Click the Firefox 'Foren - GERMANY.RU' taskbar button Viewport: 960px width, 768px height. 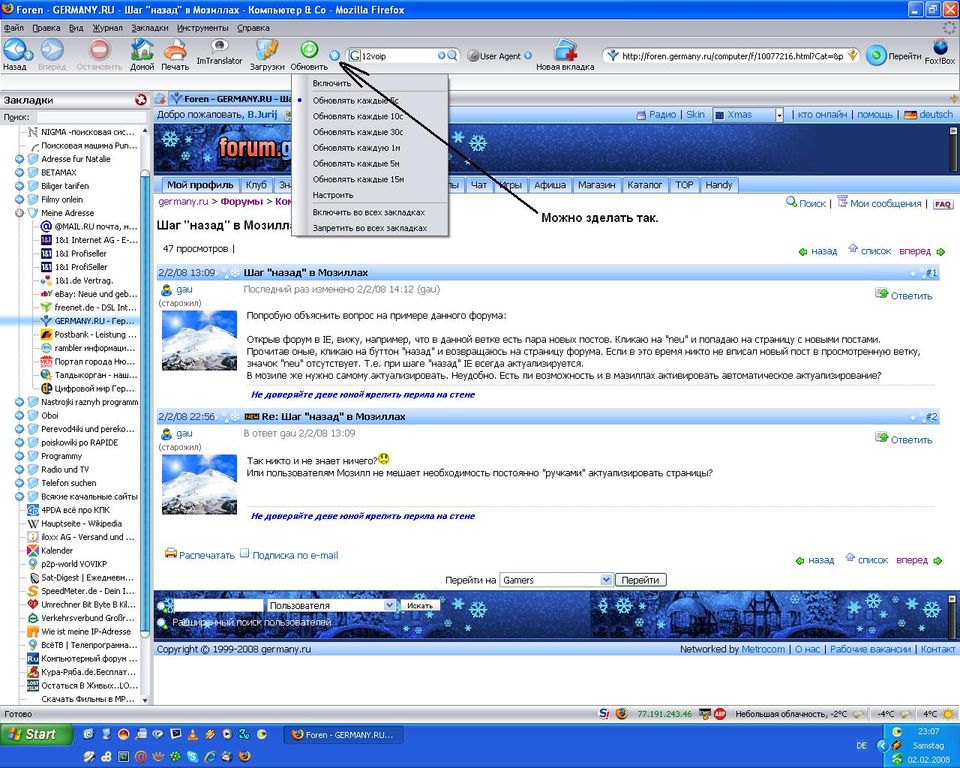[343, 734]
